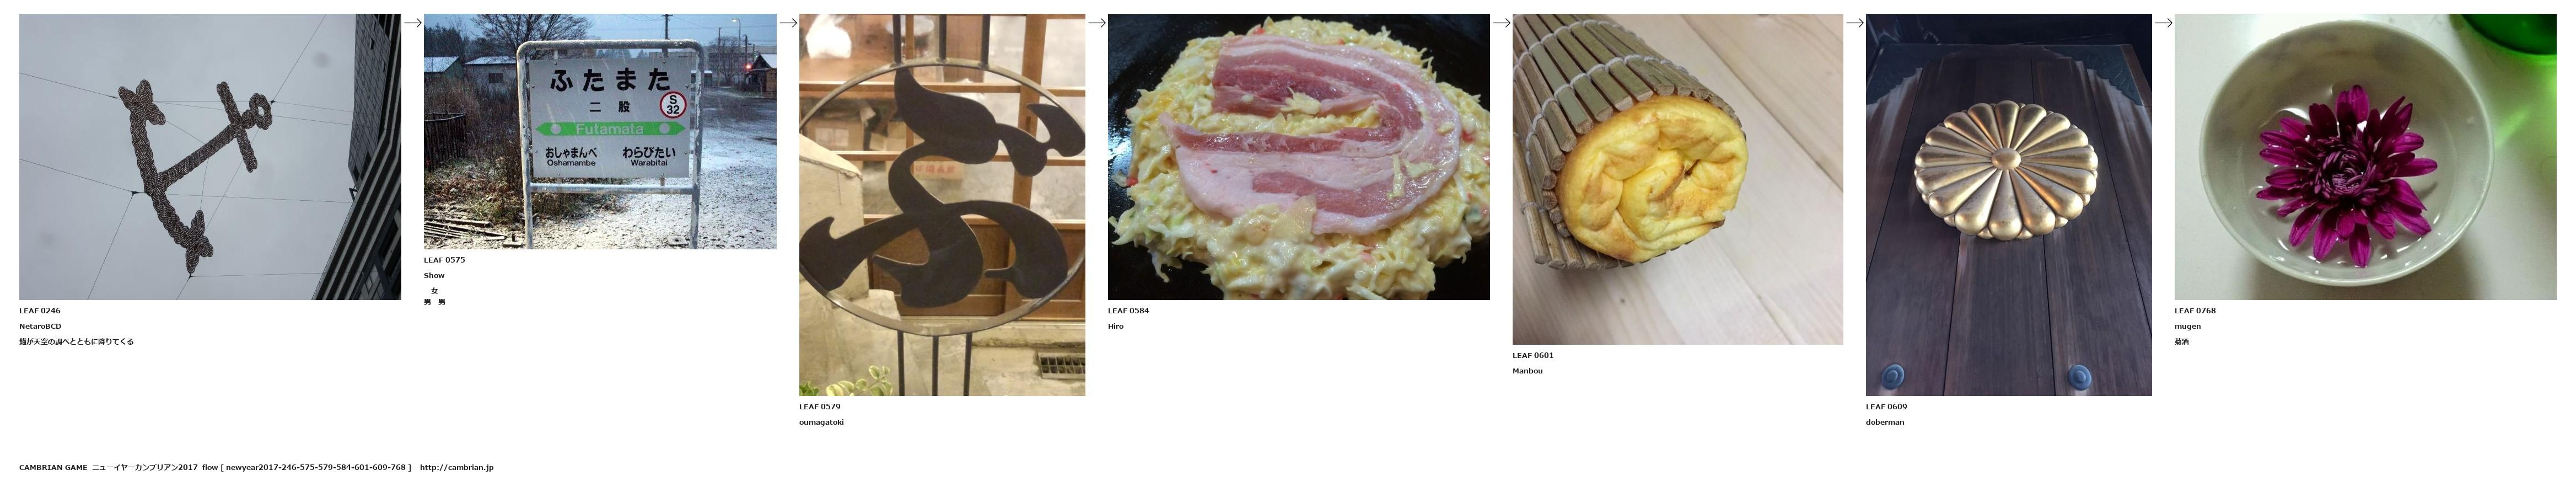Open the purple flower in bowl photo
This screenshot has height=481, width=2576.
[x=2365, y=156]
